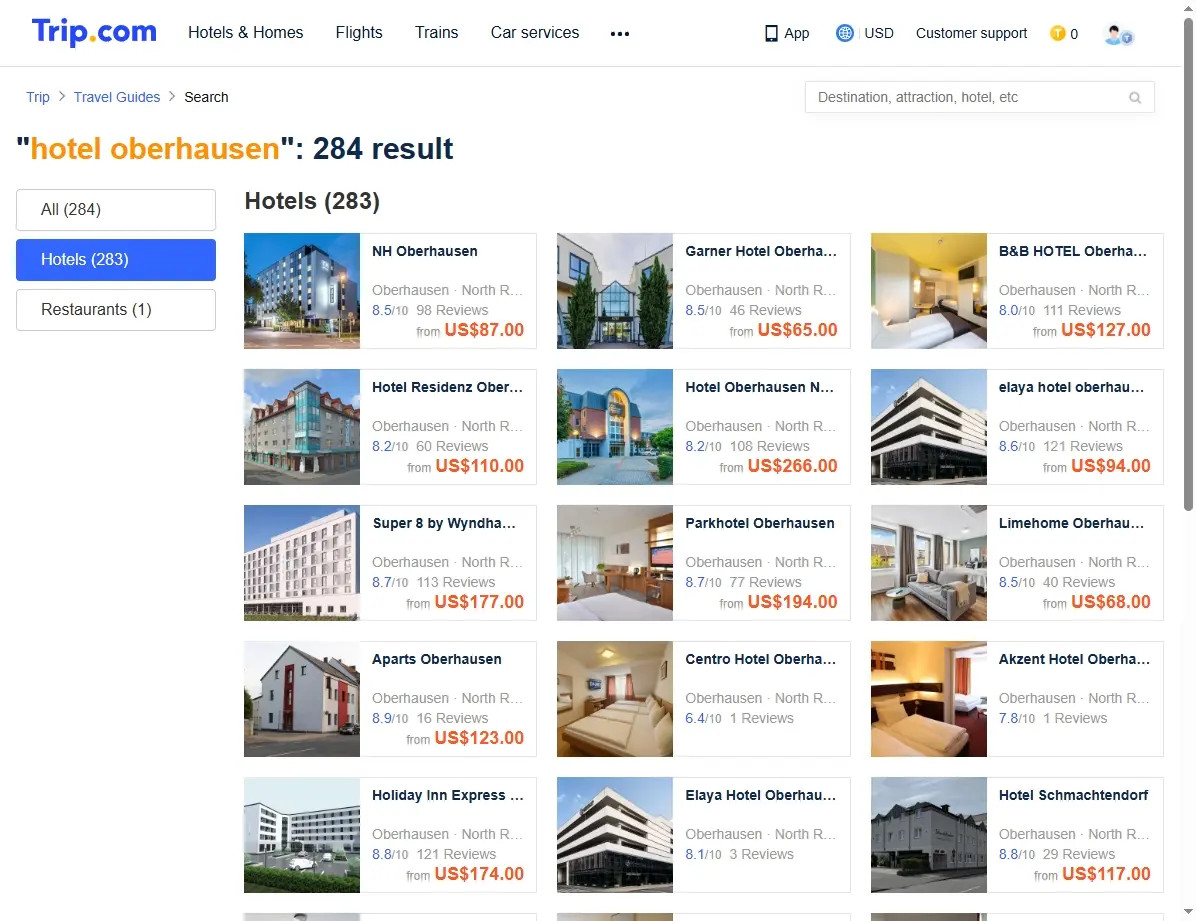
Task: Click Hotel Residenz Ober... title
Action: coord(447,387)
